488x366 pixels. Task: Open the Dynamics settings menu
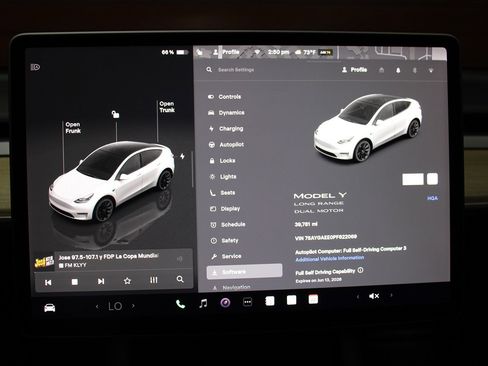[226, 113]
